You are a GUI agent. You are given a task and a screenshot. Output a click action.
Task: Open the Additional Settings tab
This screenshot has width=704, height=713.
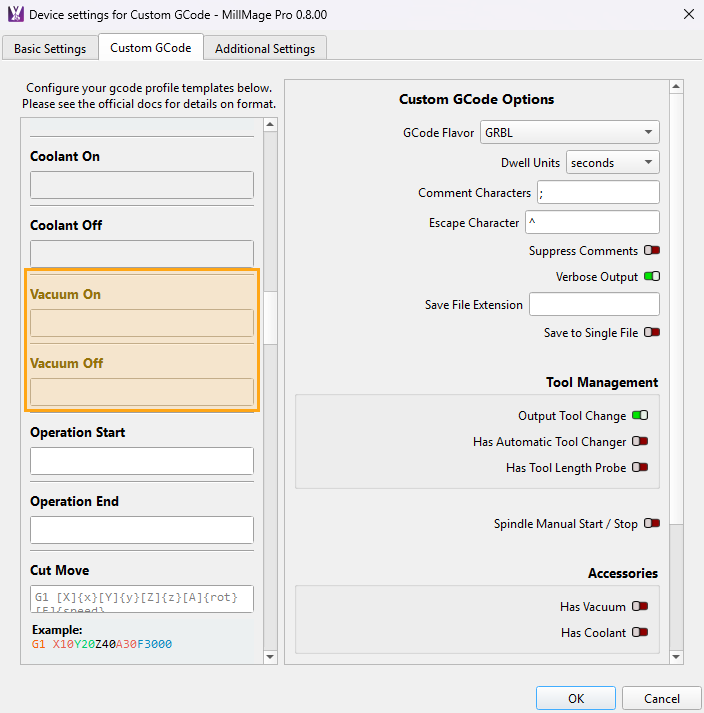click(x=265, y=48)
